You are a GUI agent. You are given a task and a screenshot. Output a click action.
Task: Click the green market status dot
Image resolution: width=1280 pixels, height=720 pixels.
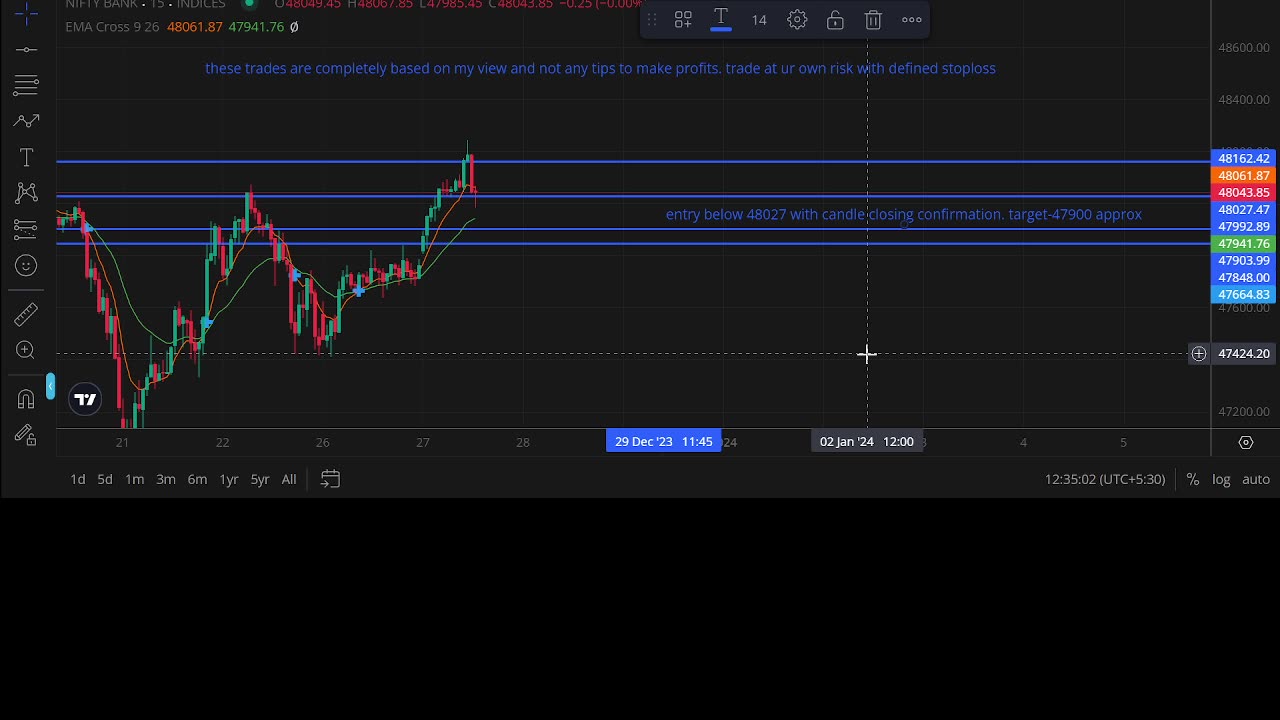[250, 4]
